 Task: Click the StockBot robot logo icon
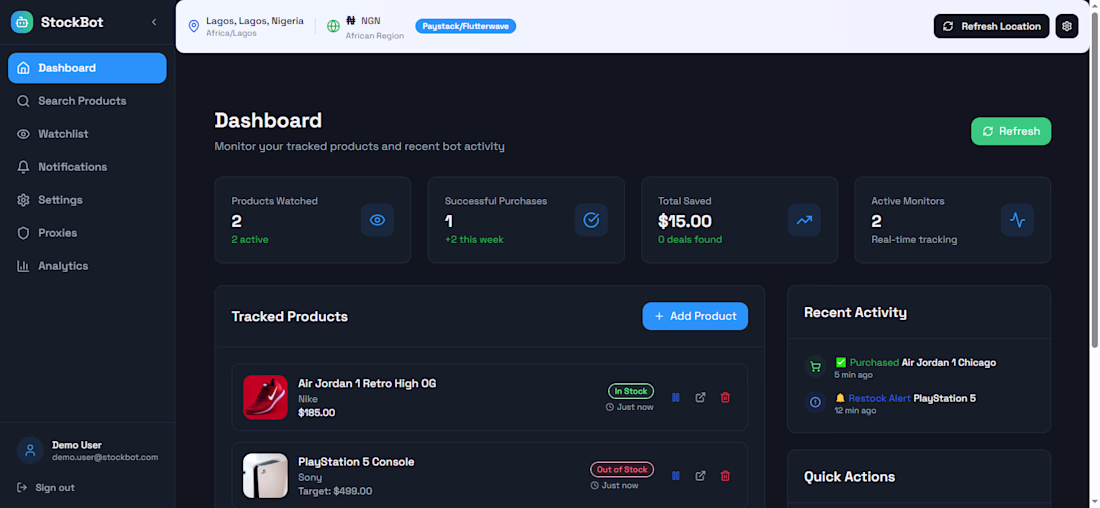(x=22, y=22)
